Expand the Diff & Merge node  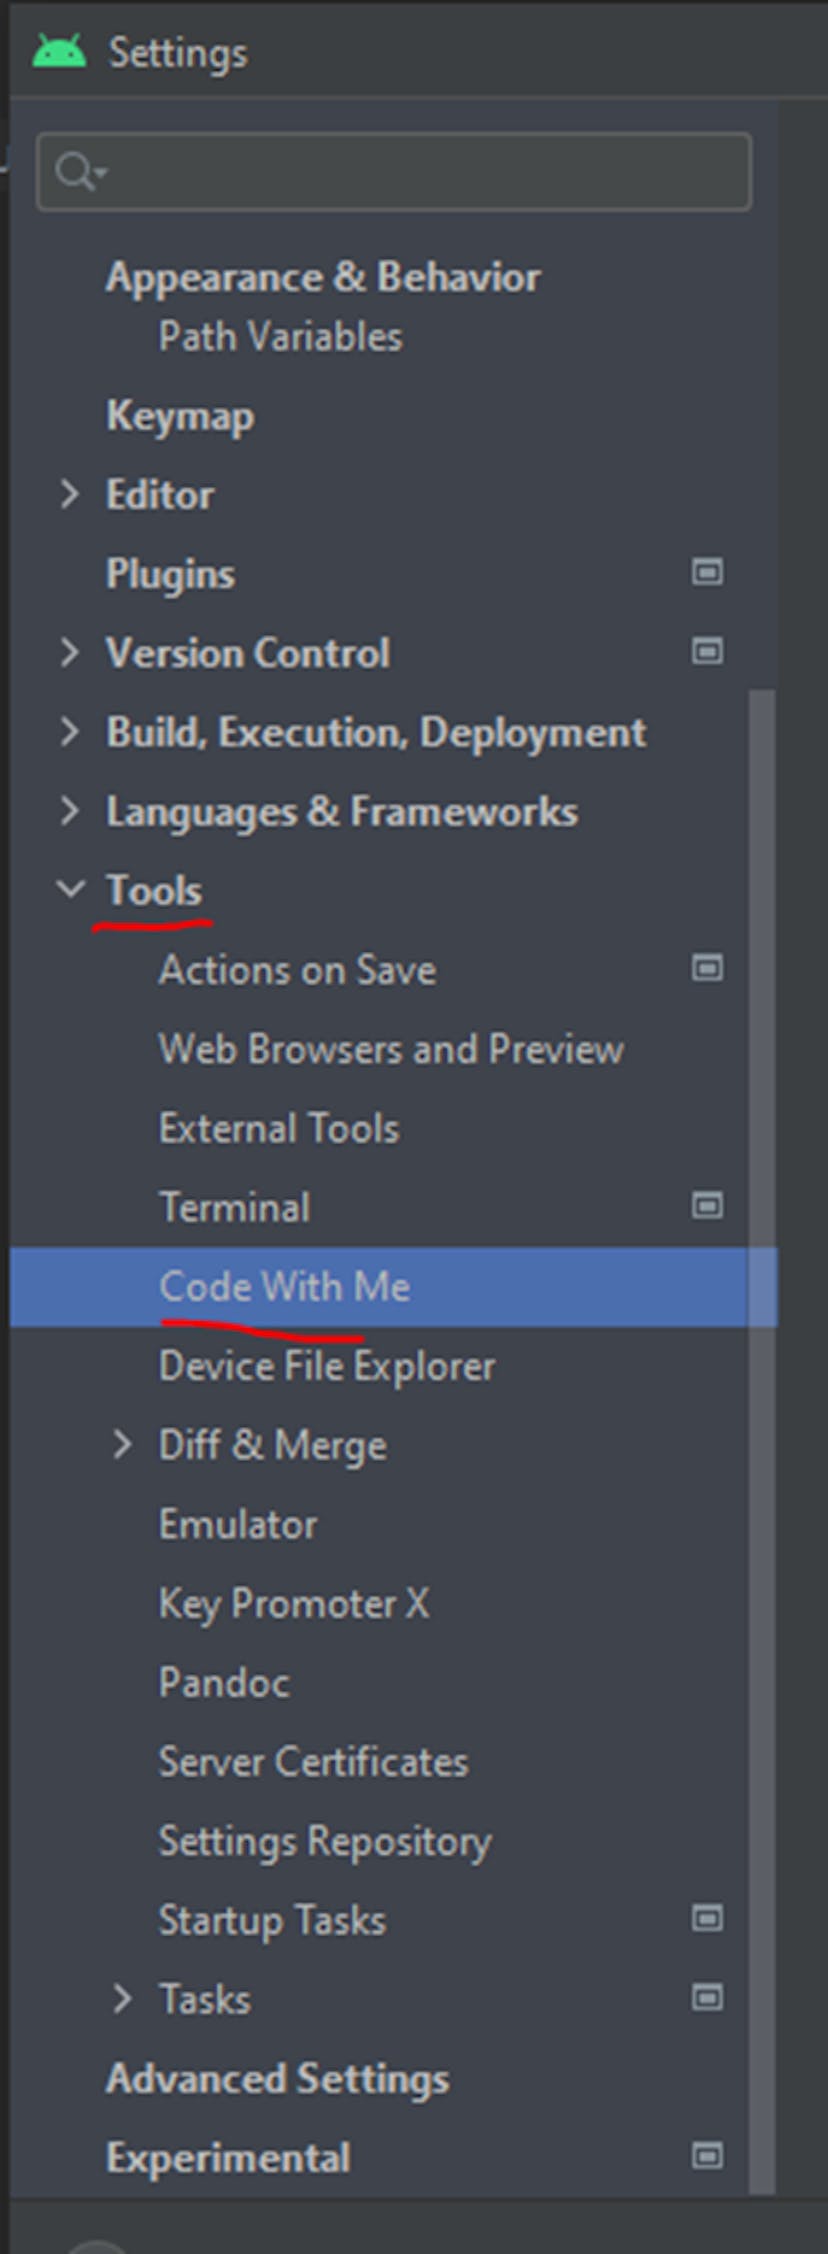point(122,1444)
